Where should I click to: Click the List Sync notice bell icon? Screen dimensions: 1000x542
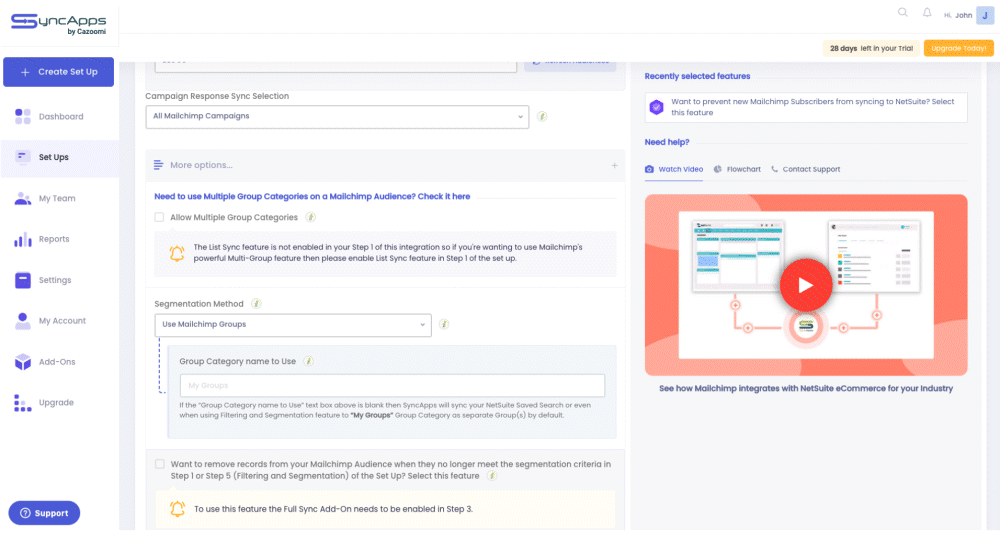click(177, 253)
